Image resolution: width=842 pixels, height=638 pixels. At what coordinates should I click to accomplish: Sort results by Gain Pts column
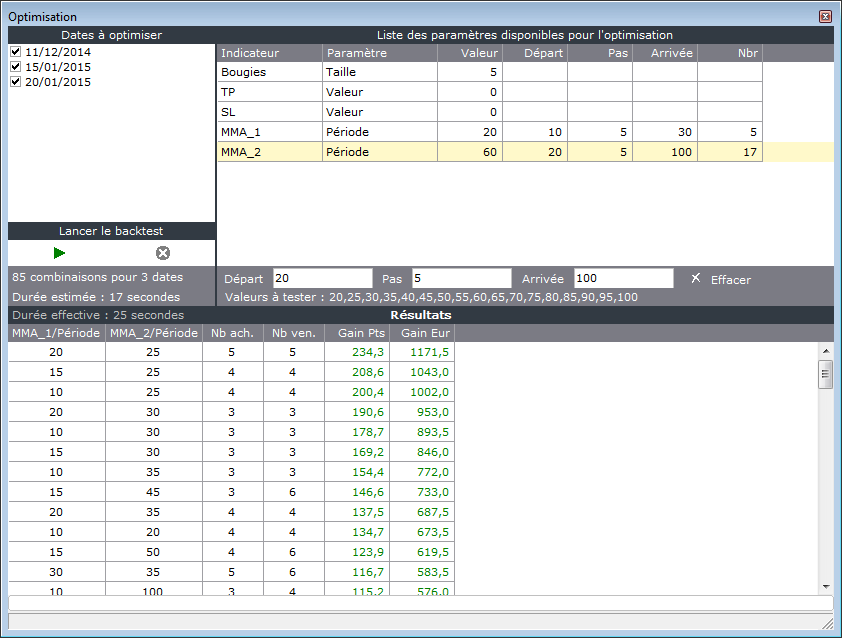(x=357, y=333)
